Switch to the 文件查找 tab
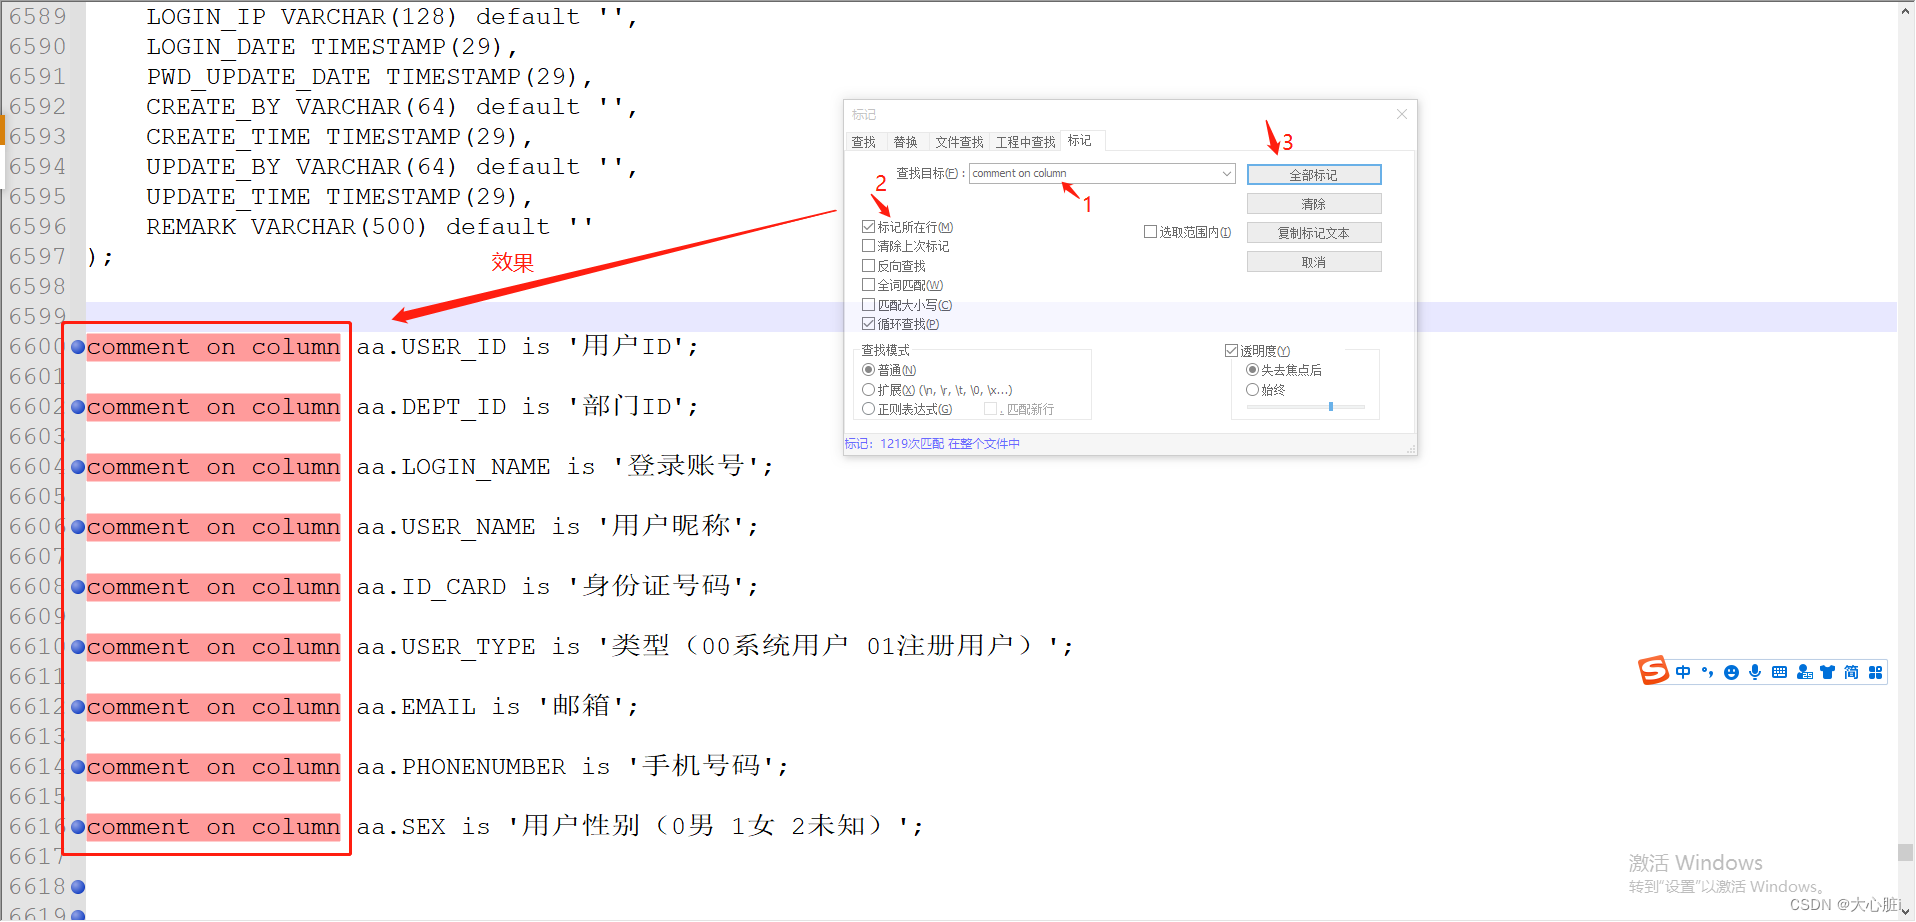This screenshot has height=922, width=1916. point(959,142)
